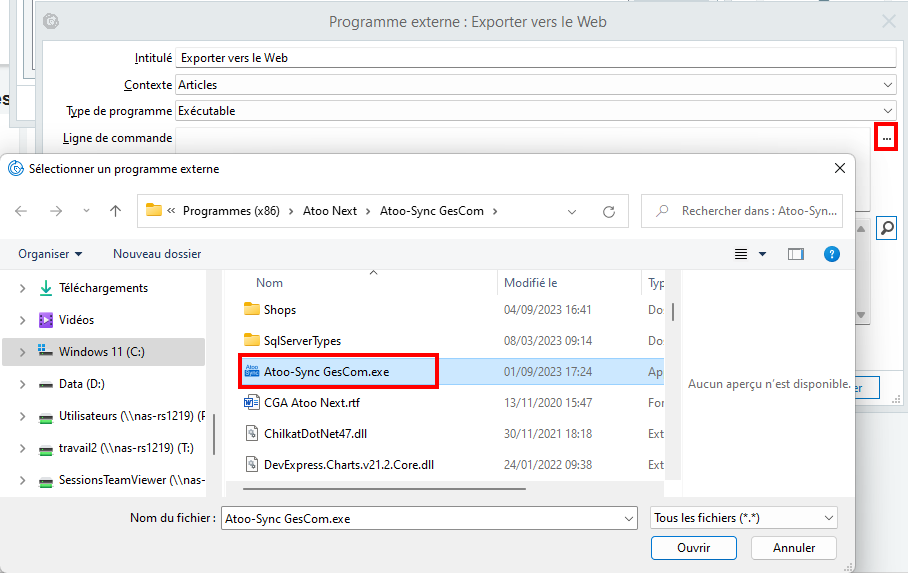908x573 pixels.
Task: Expand Windows 11 (C:) drive
Action: [22, 352]
